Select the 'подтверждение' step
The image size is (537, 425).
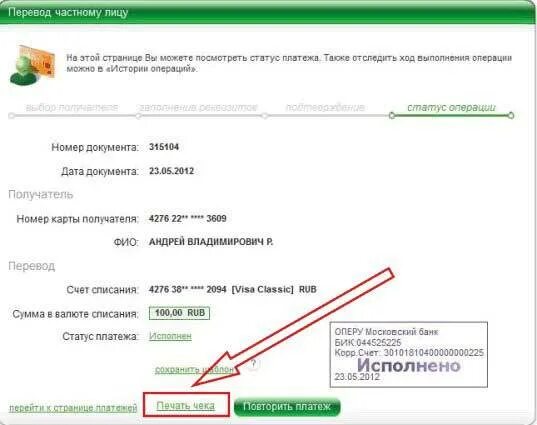(325, 108)
